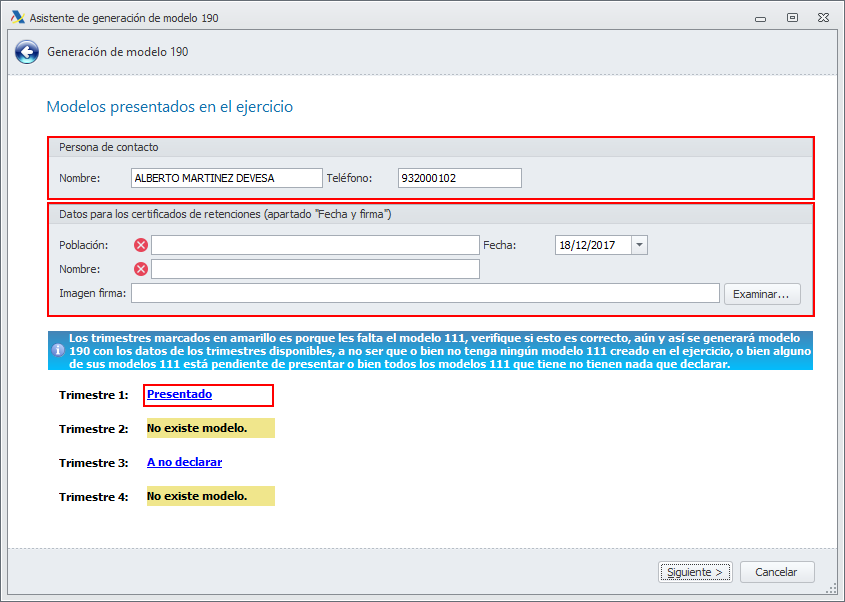Click the 'Generación de modelo 190' title text
845x602 pixels.
[117, 52]
